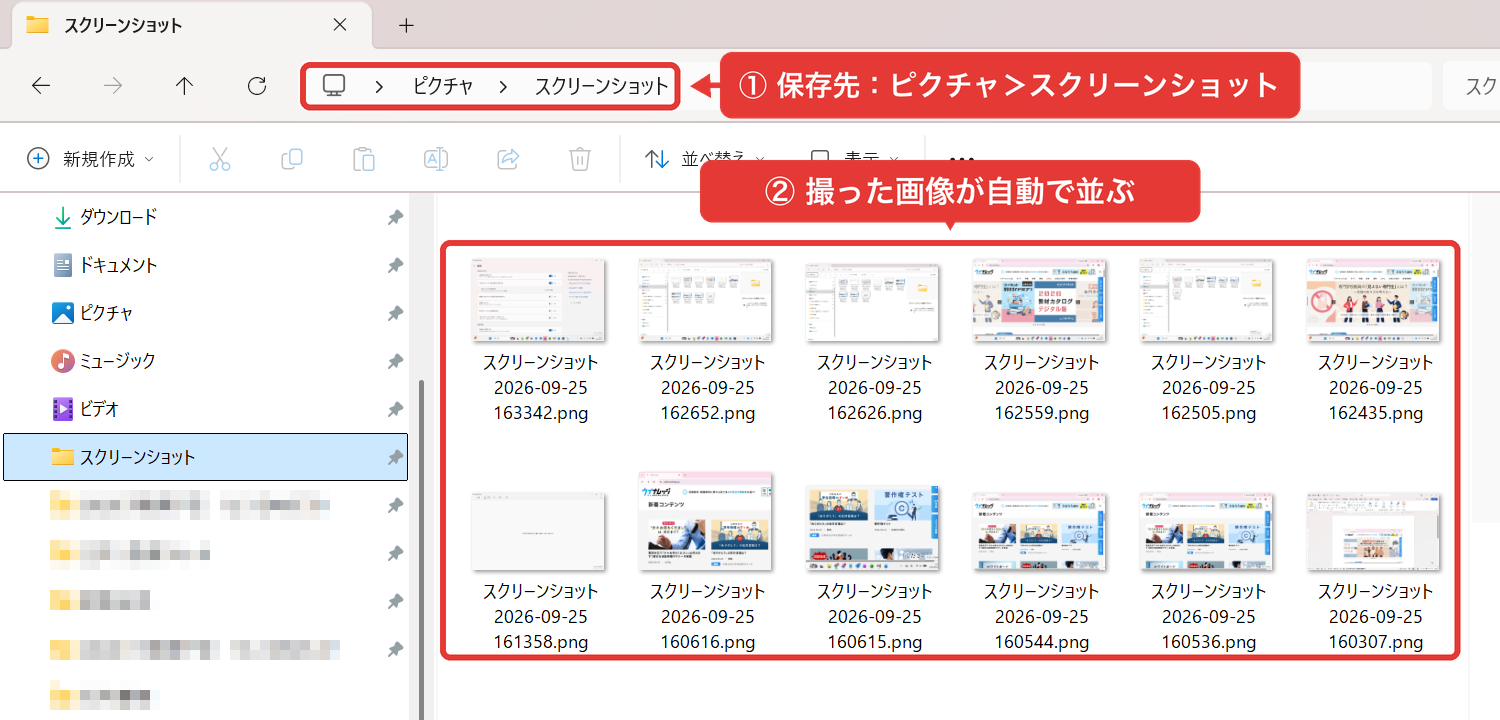Select the スクリーンショット window tab
1500x720 pixels.
[x=190, y=25]
